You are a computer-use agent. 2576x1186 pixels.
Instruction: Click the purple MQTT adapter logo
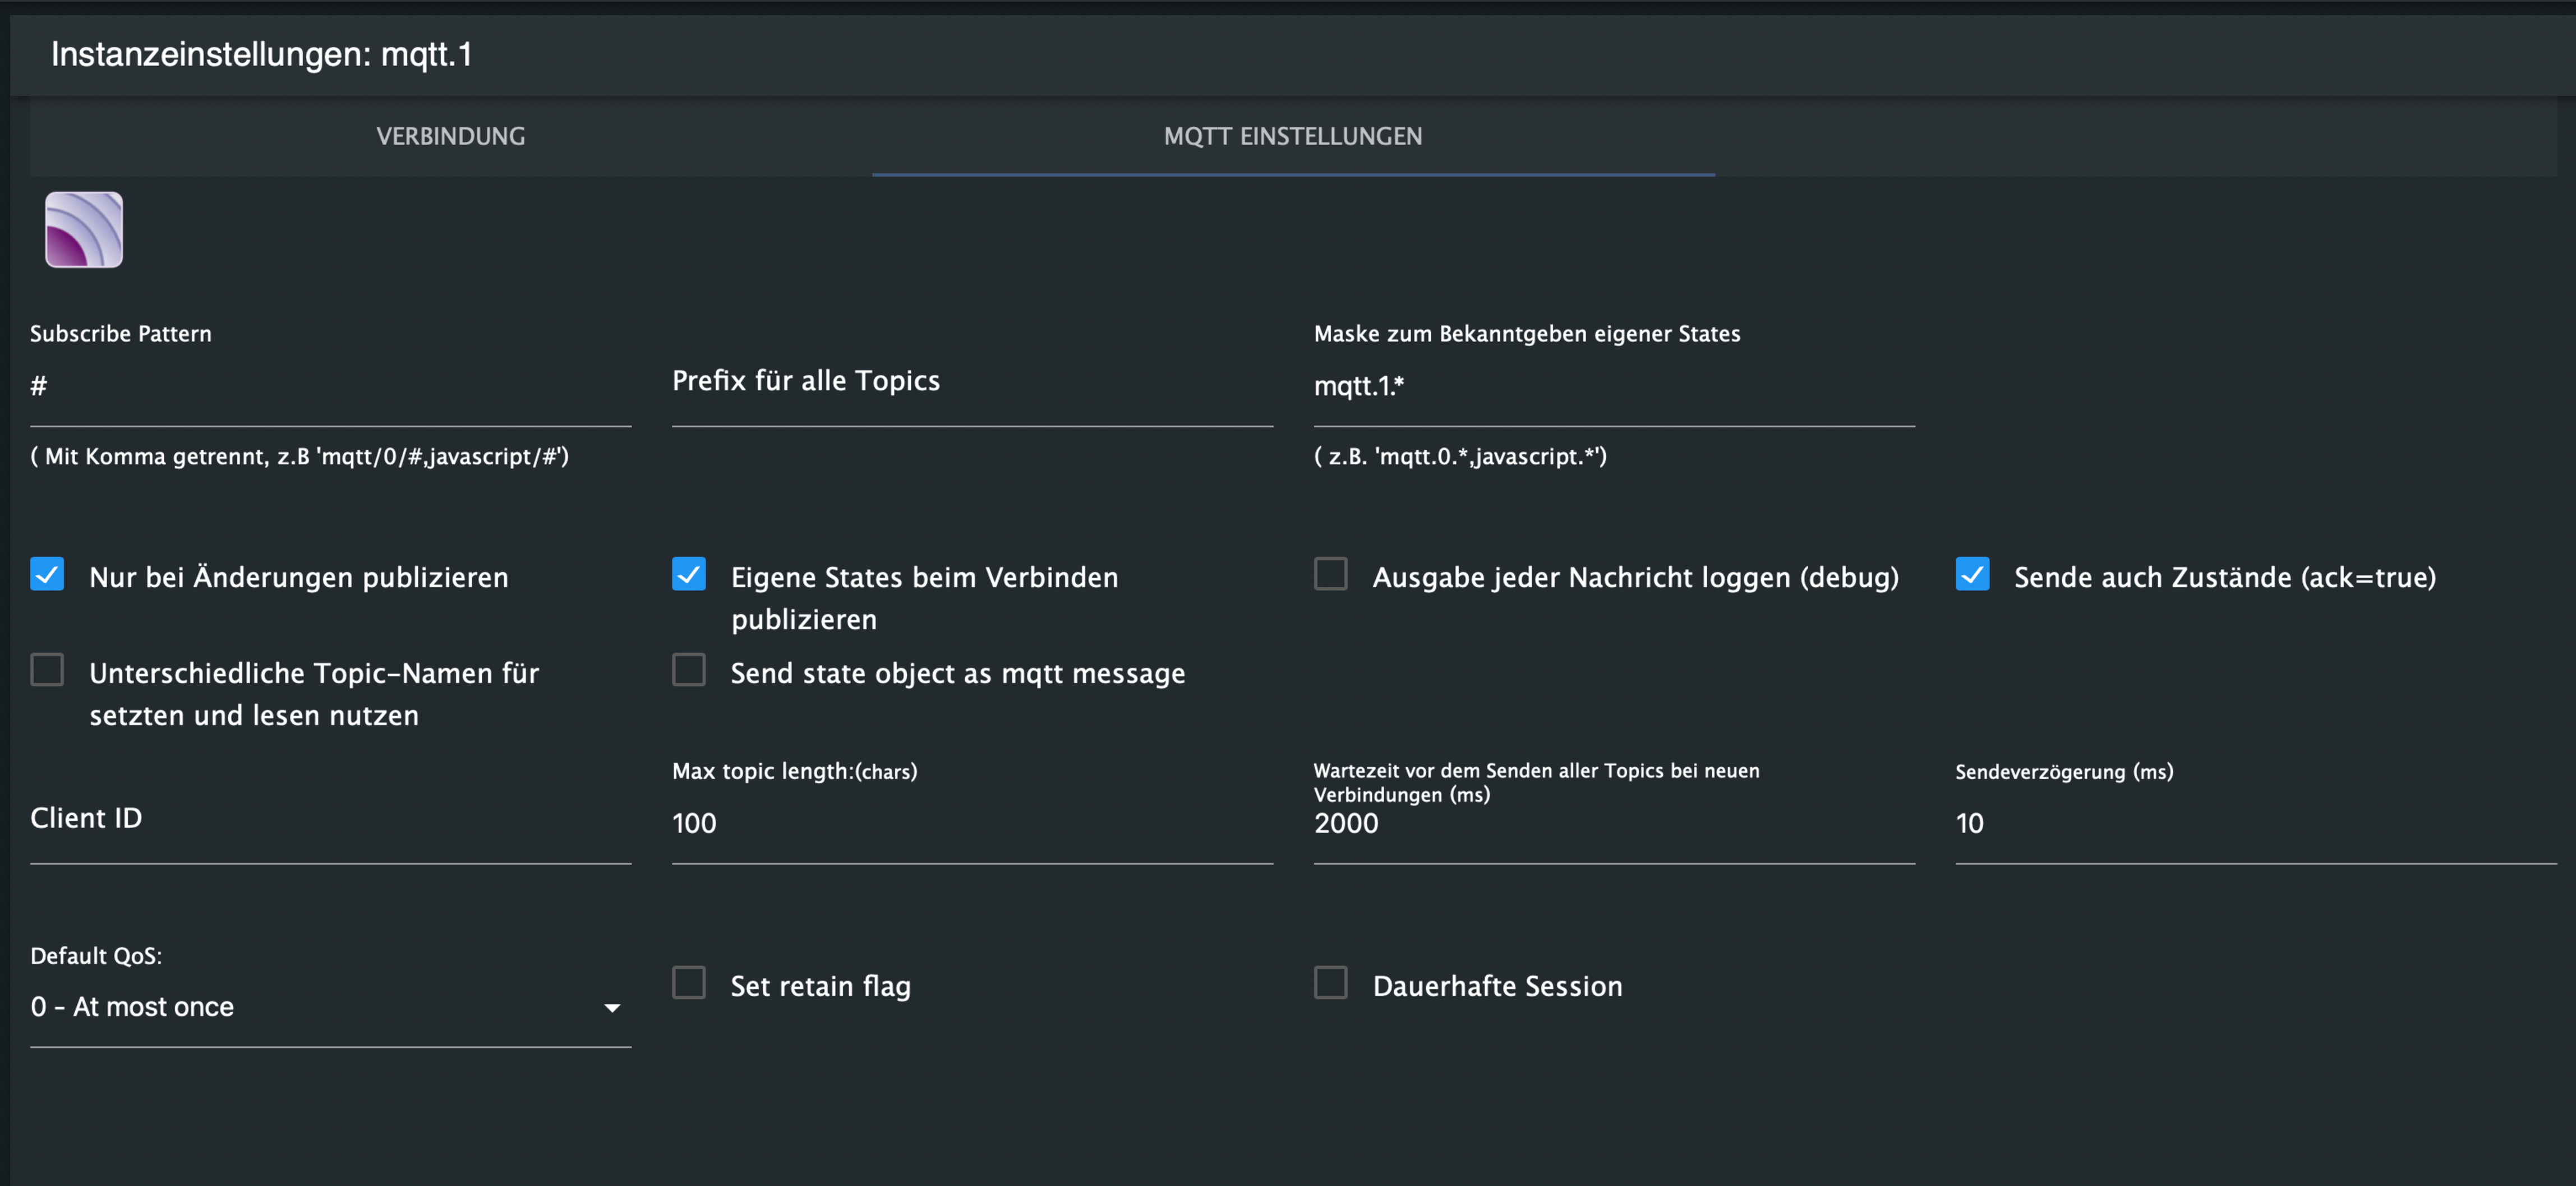click(84, 230)
